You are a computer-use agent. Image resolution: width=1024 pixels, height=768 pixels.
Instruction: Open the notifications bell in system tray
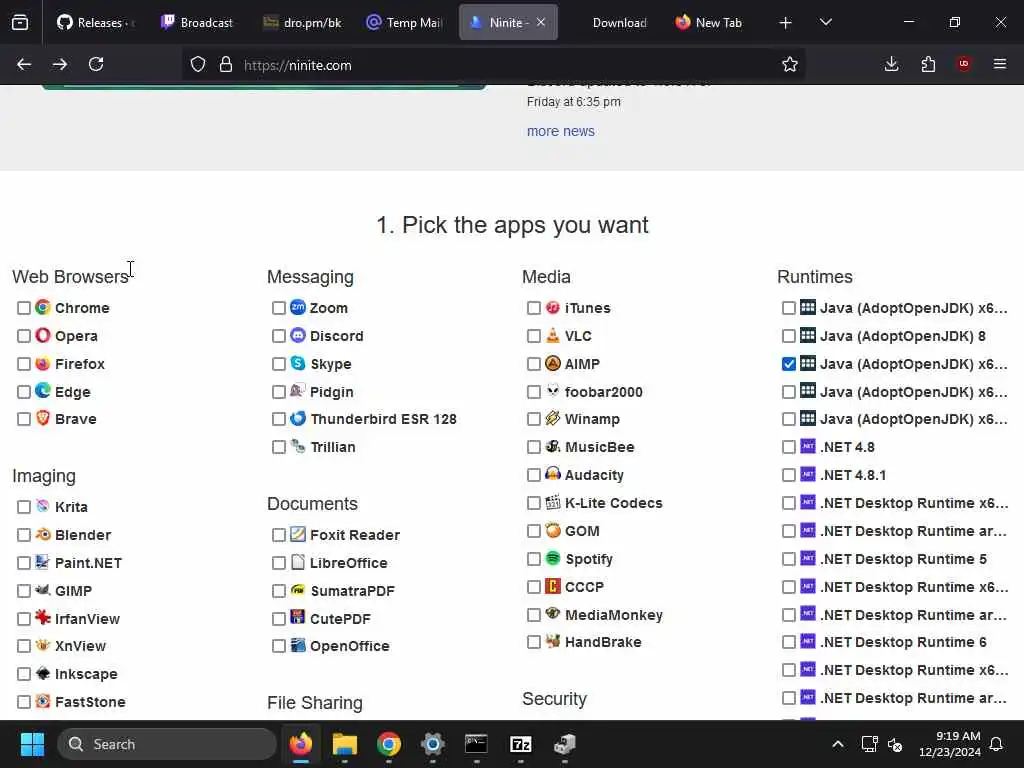click(x=997, y=744)
